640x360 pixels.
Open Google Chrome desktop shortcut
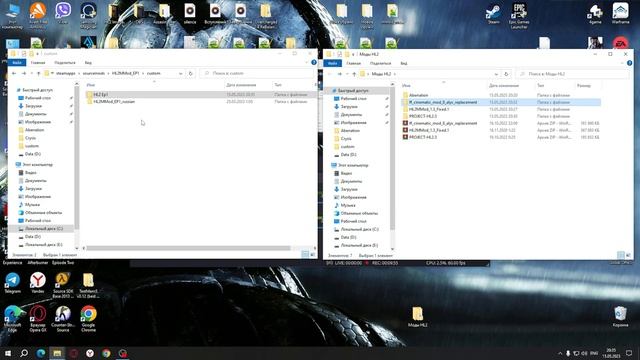88,318
